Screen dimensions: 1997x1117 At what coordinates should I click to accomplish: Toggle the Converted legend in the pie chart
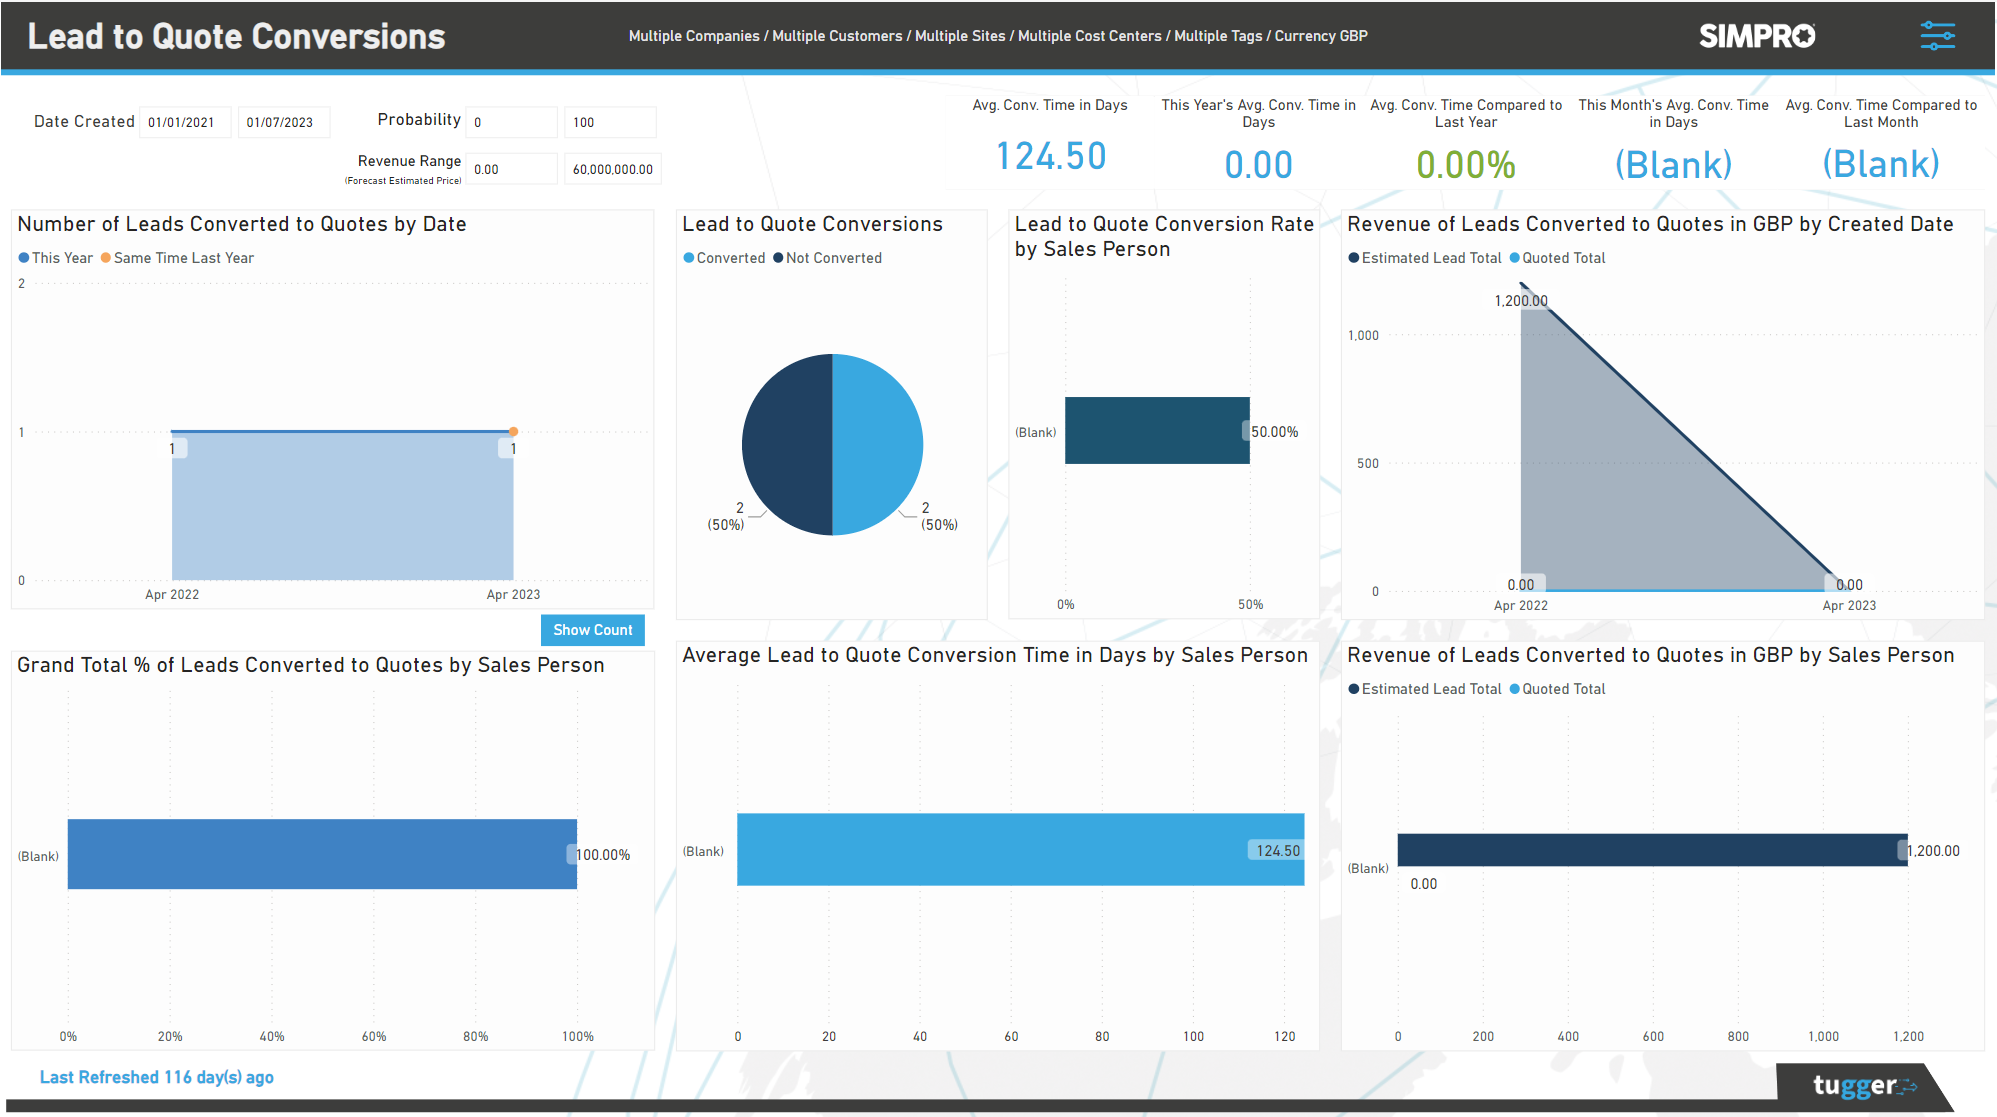(x=724, y=257)
